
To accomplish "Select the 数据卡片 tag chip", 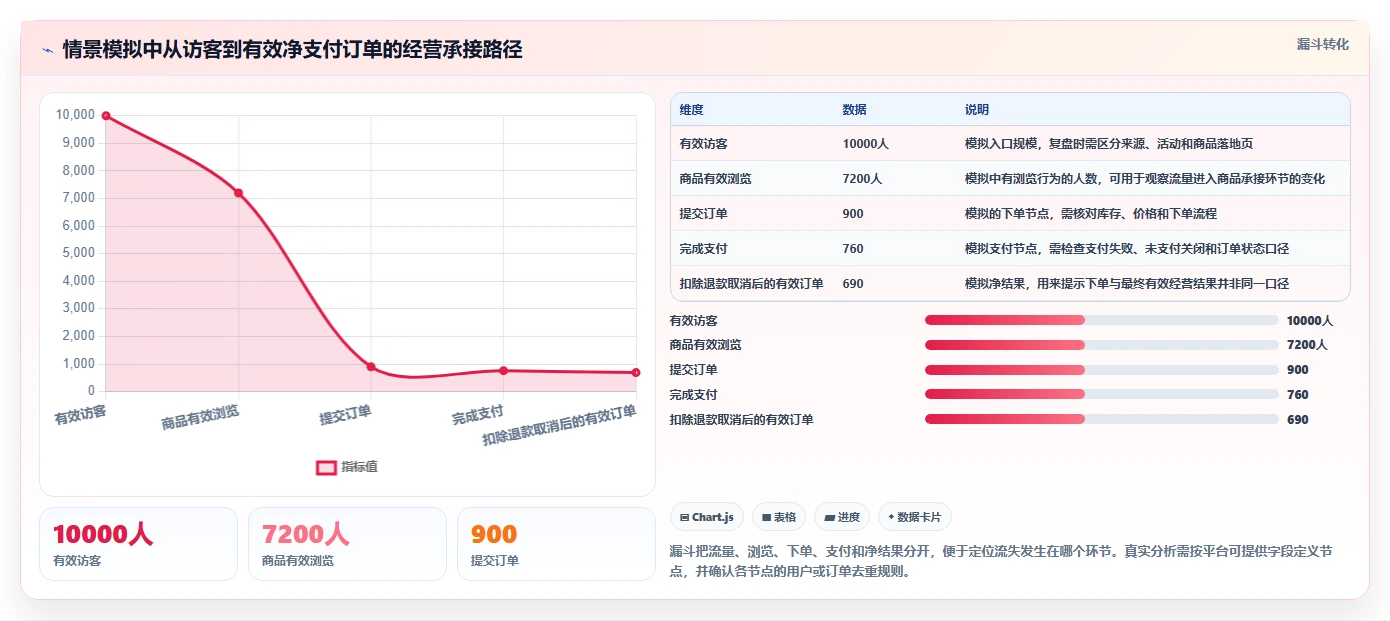I will coord(915,517).
